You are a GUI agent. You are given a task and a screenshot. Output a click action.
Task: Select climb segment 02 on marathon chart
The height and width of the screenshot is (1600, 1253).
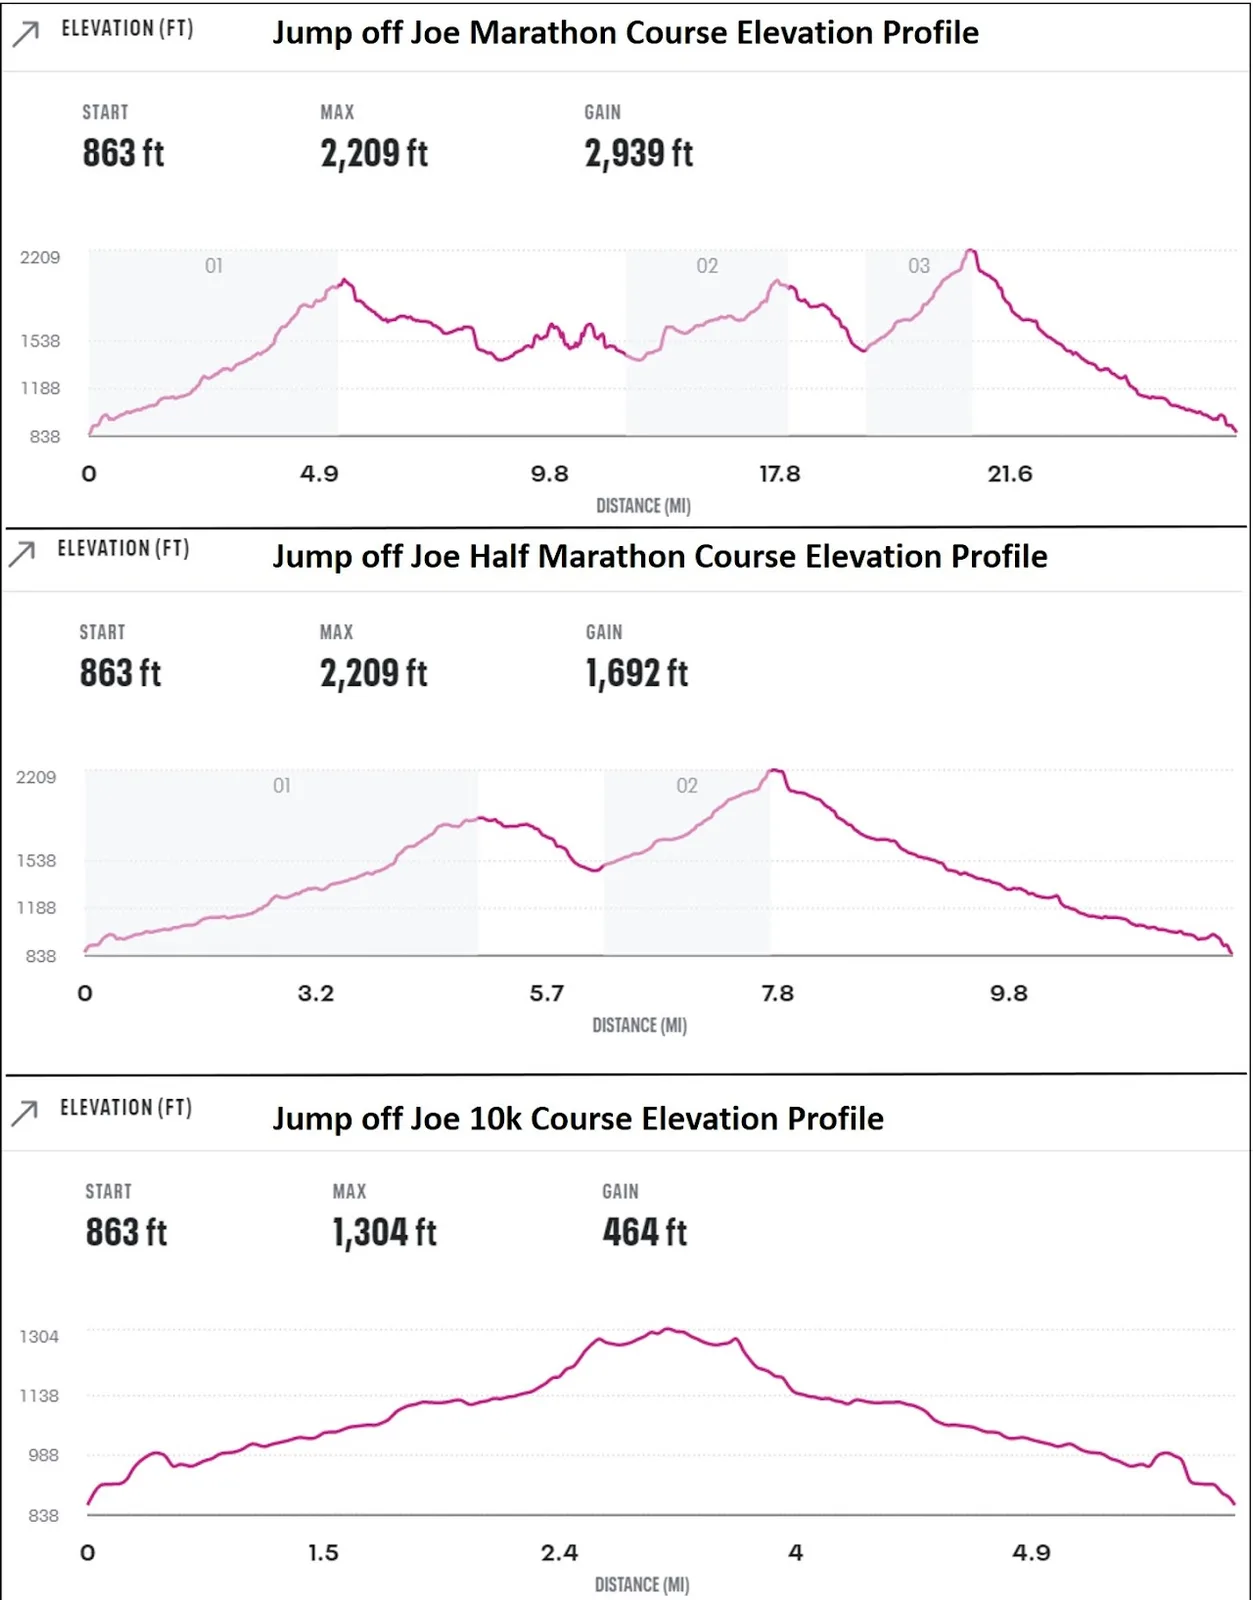[707, 342]
